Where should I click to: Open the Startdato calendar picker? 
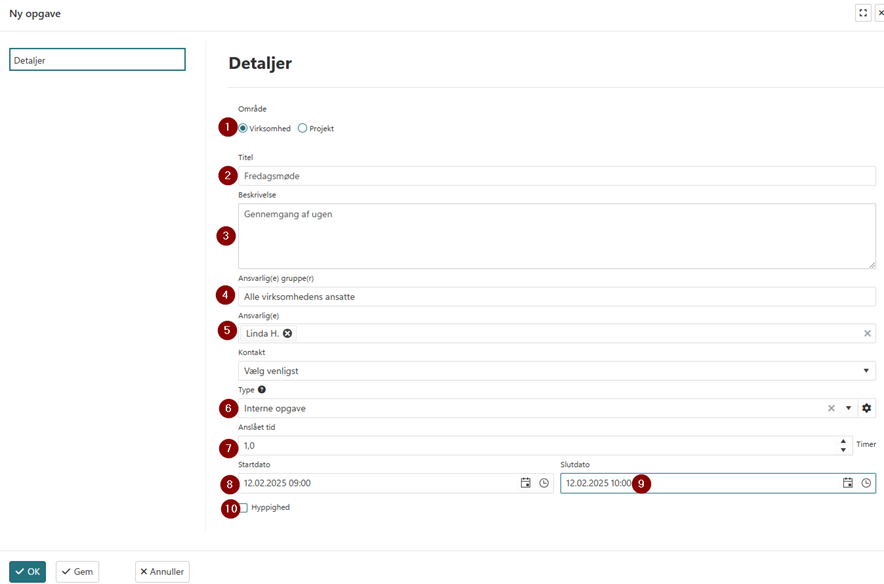click(526, 483)
